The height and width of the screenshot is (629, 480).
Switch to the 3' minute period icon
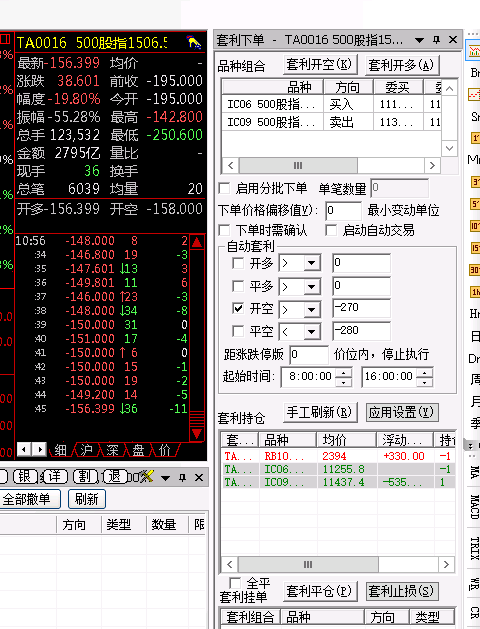click(475, 182)
